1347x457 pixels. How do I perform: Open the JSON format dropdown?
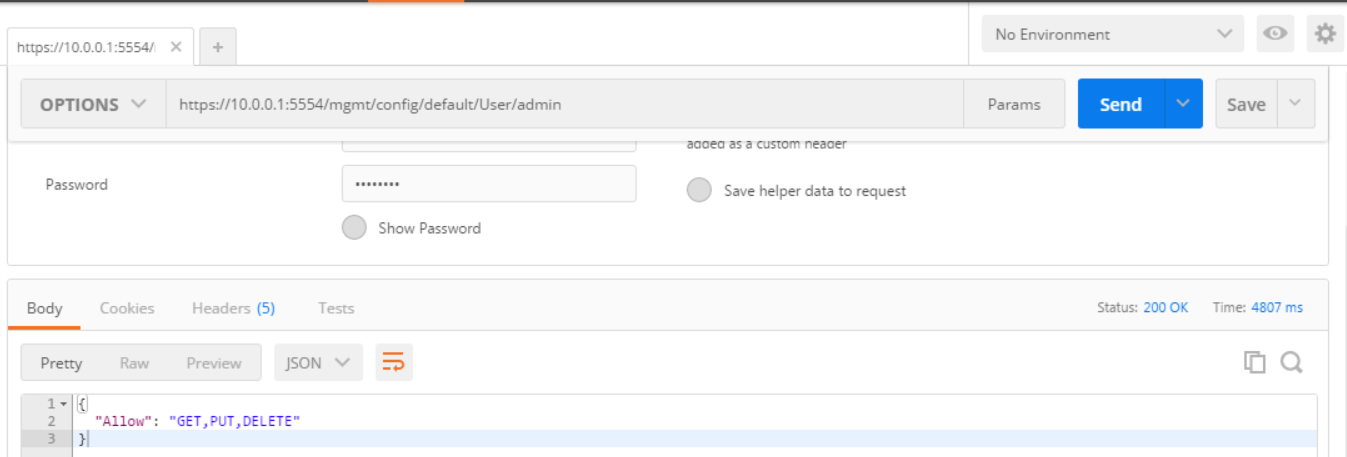pos(318,362)
